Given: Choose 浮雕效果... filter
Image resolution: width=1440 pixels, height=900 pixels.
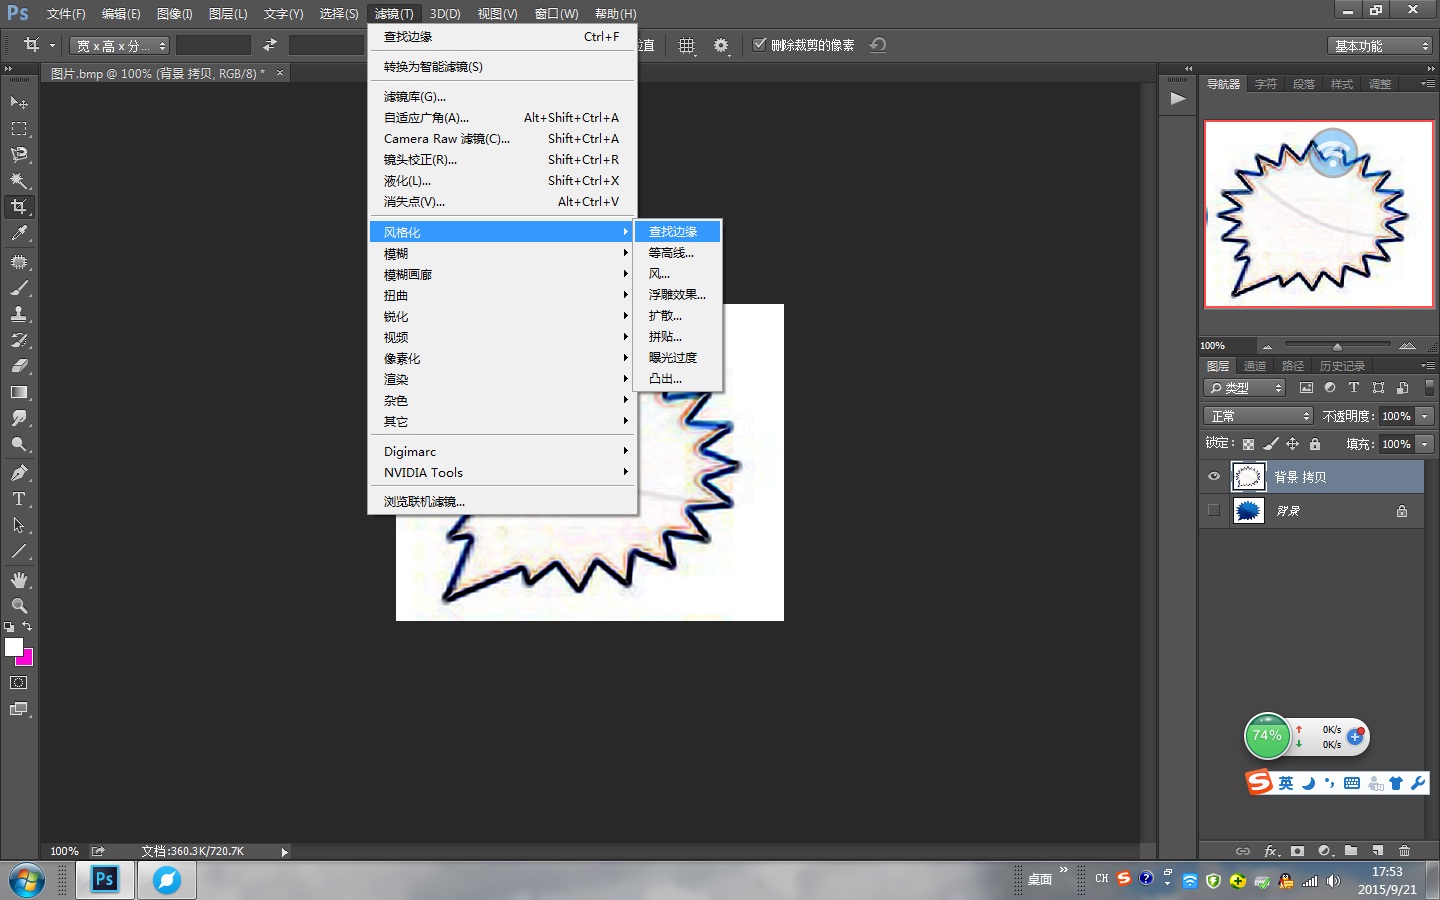Looking at the screenshot, I should [677, 294].
